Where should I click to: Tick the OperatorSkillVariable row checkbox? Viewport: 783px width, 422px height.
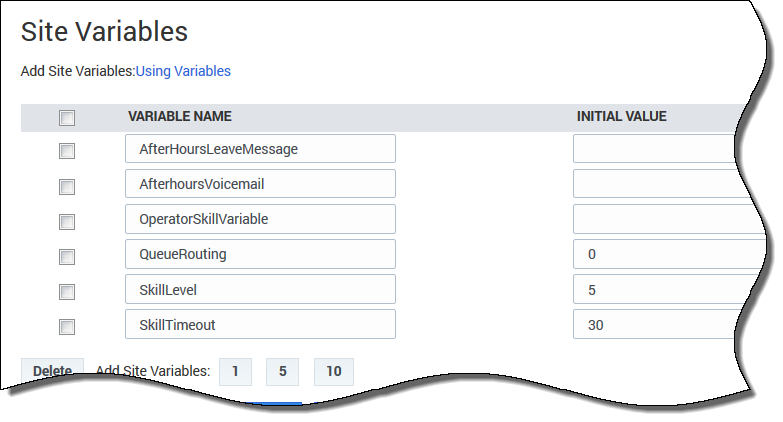[67, 221]
